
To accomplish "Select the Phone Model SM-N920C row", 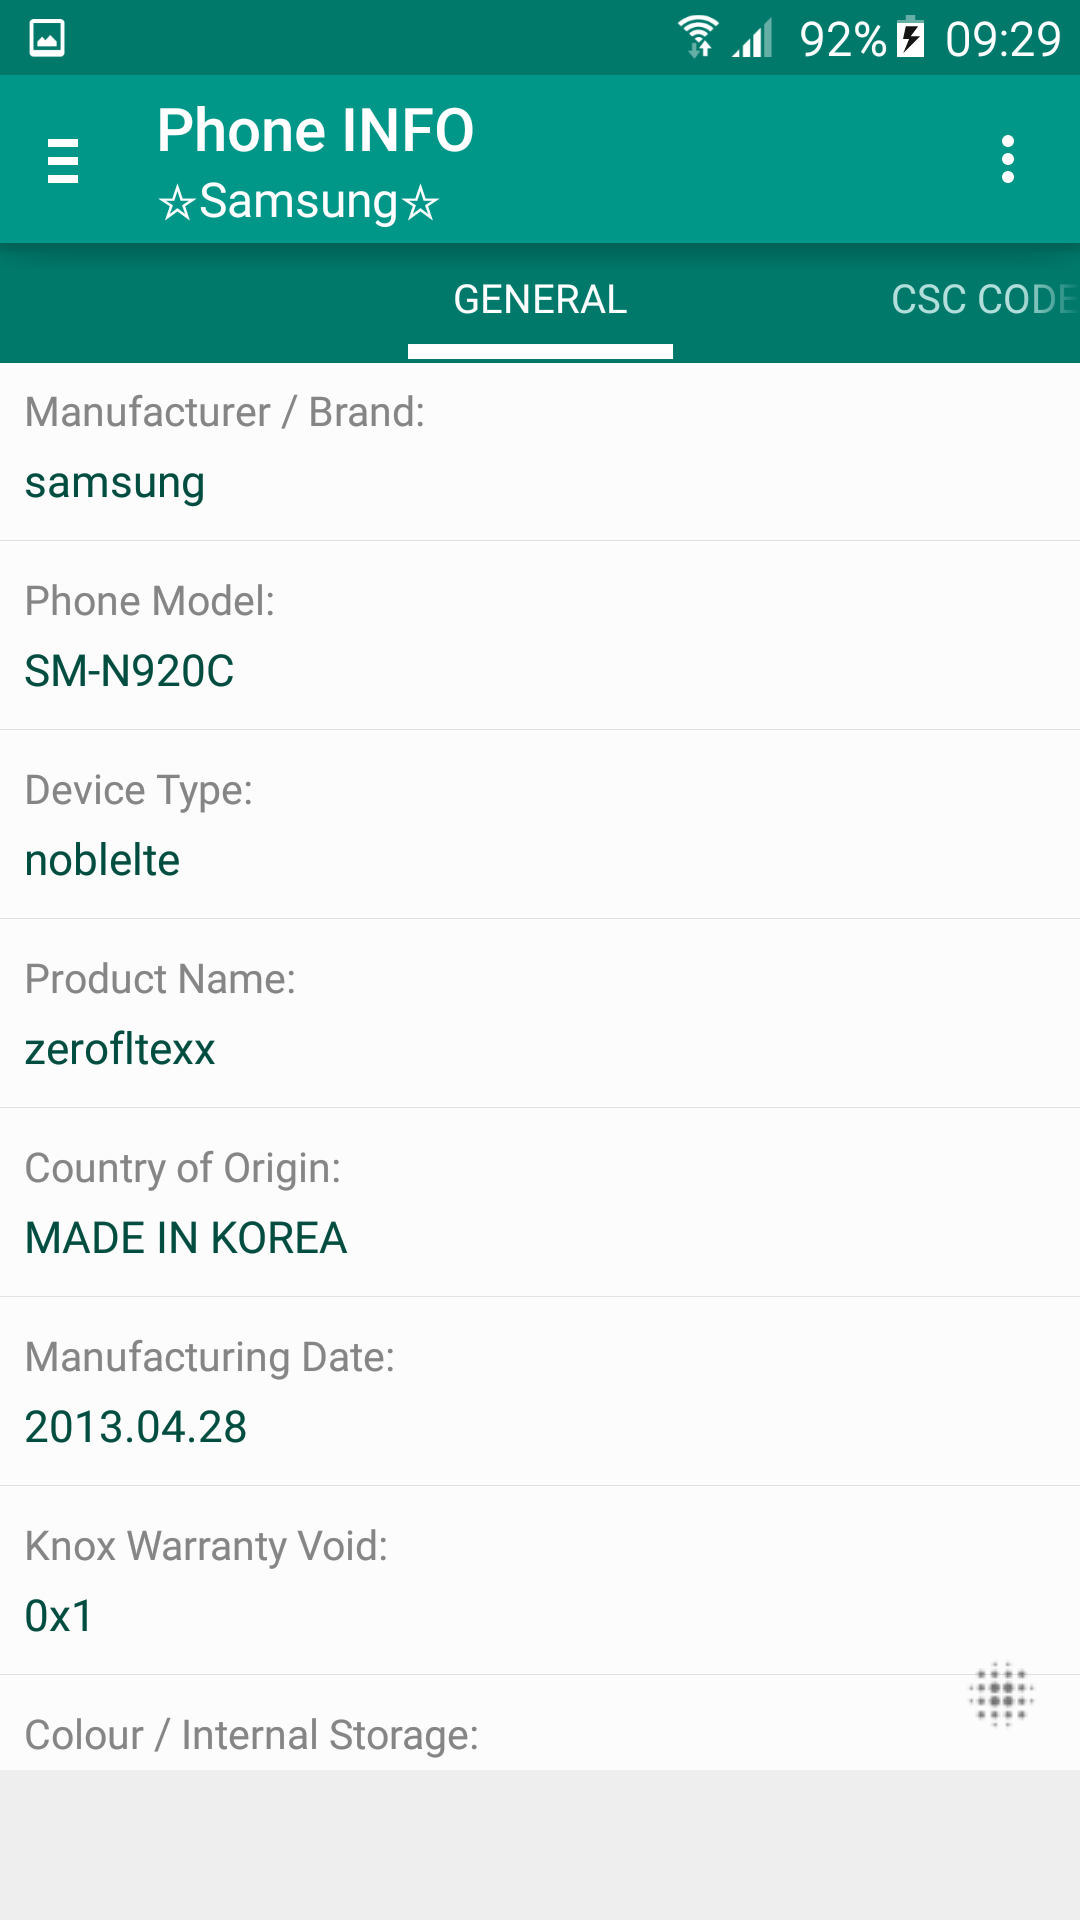I will point(540,636).
